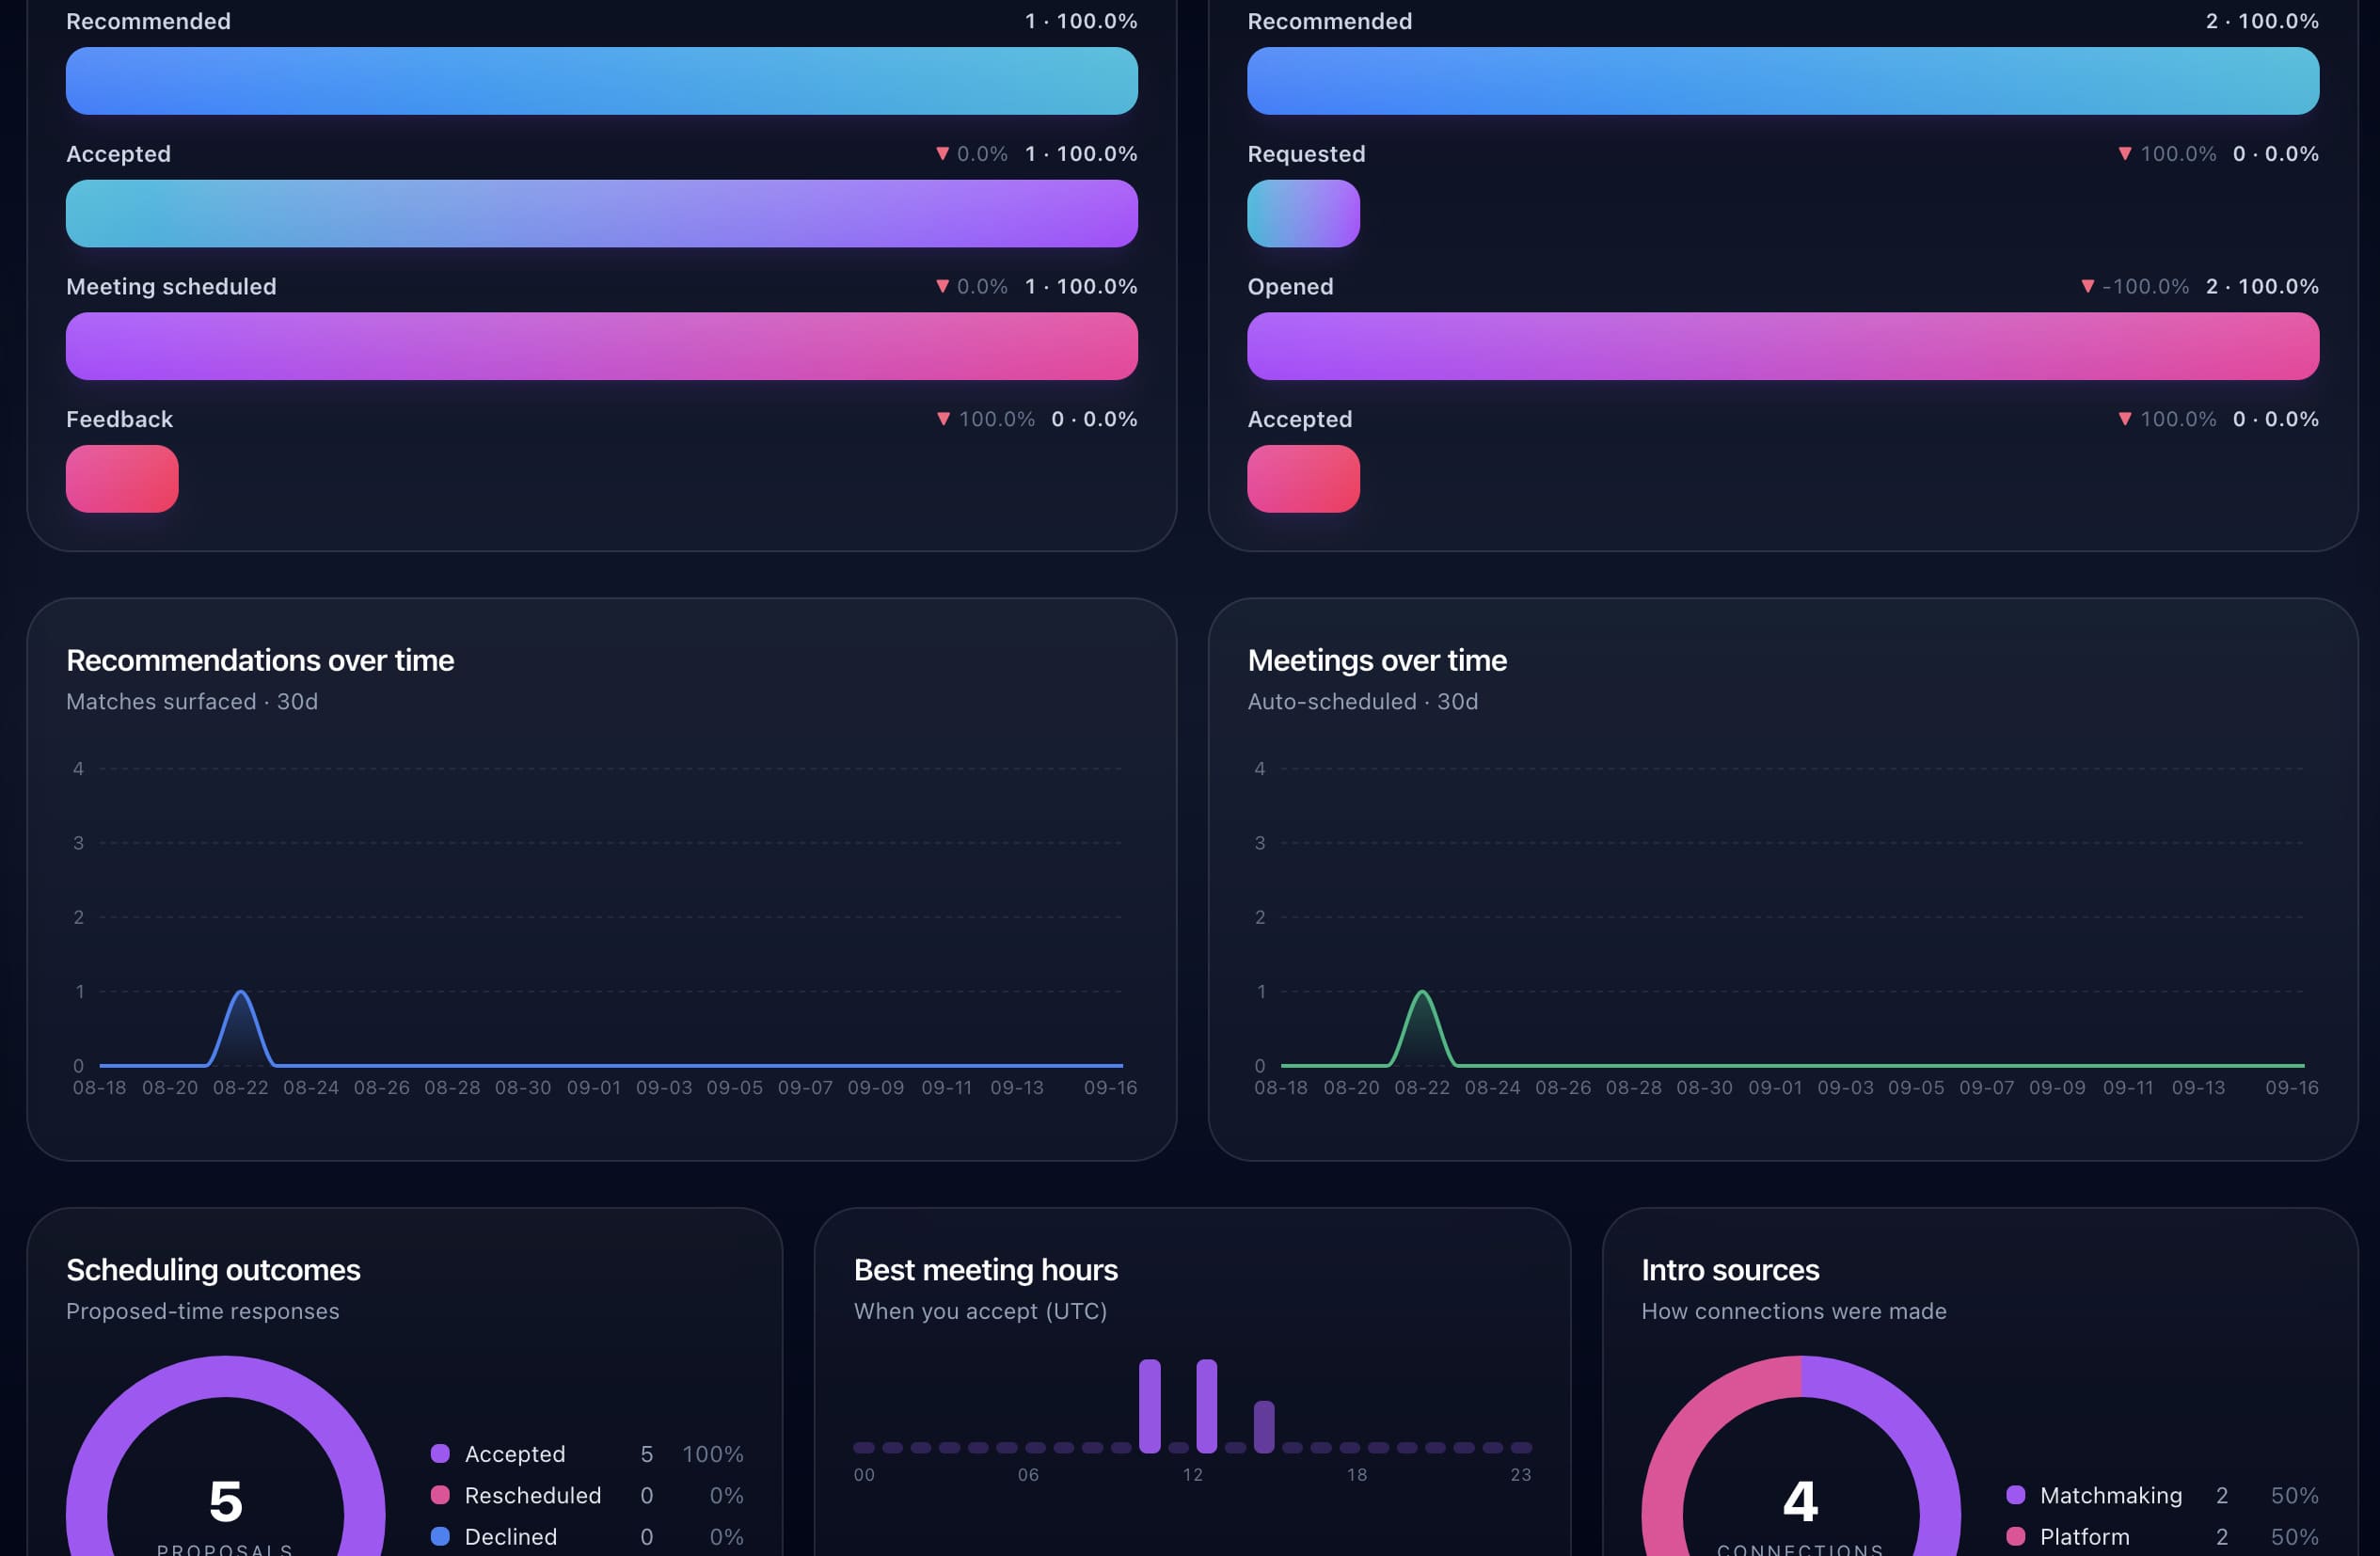Click the When you accept (UTC) subtitle
This screenshot has height=1556, width=2380.
click(980, 1311)
